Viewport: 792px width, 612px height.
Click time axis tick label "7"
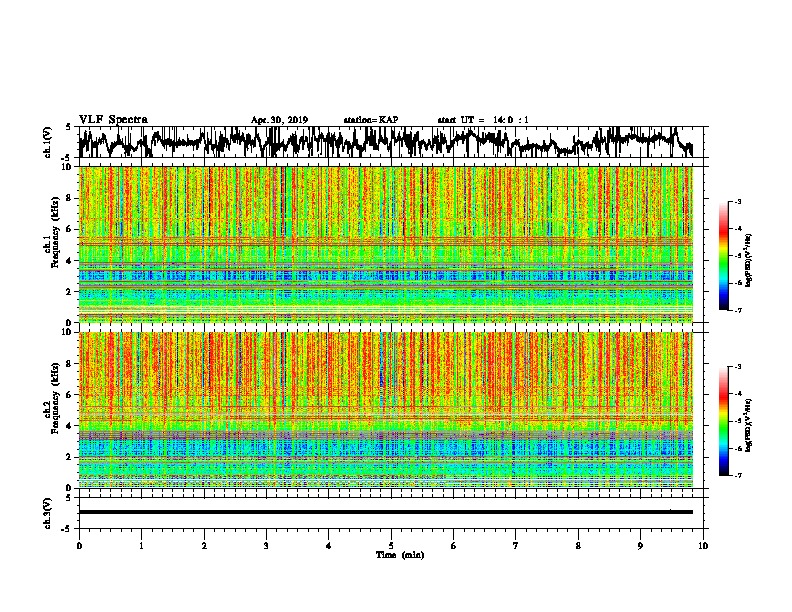516,546
